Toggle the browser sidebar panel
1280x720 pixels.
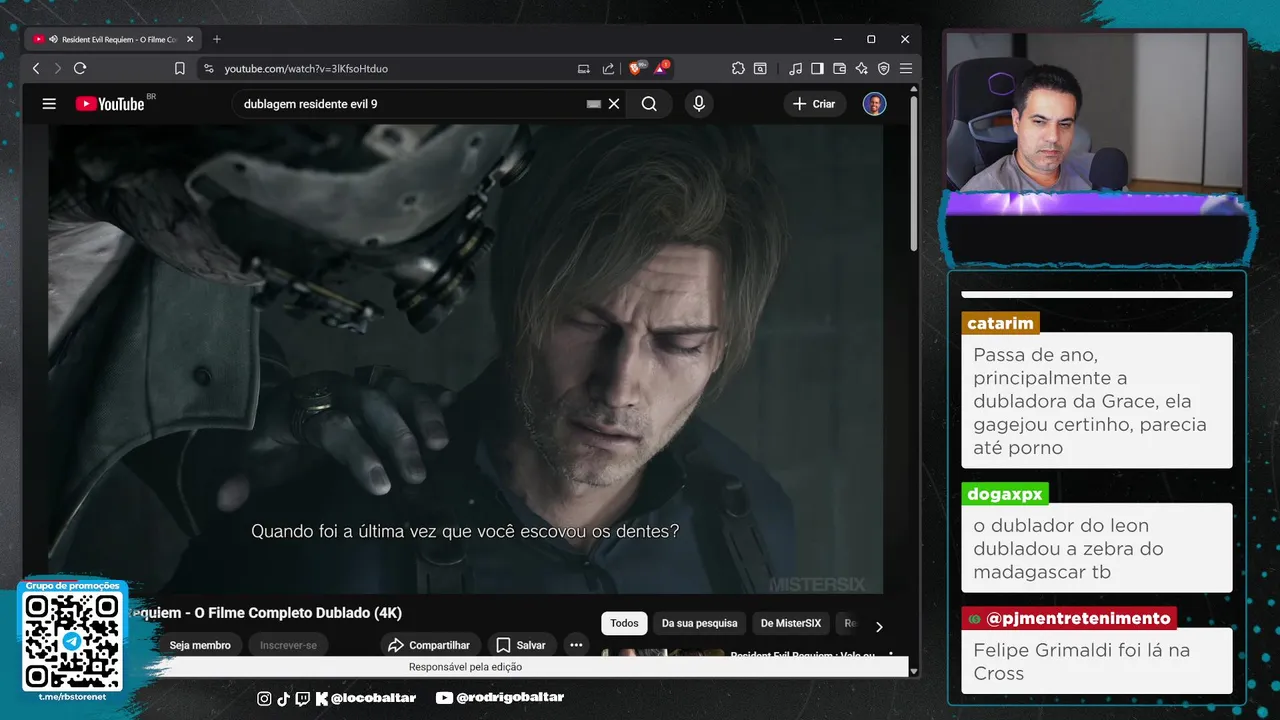(817, 68)
